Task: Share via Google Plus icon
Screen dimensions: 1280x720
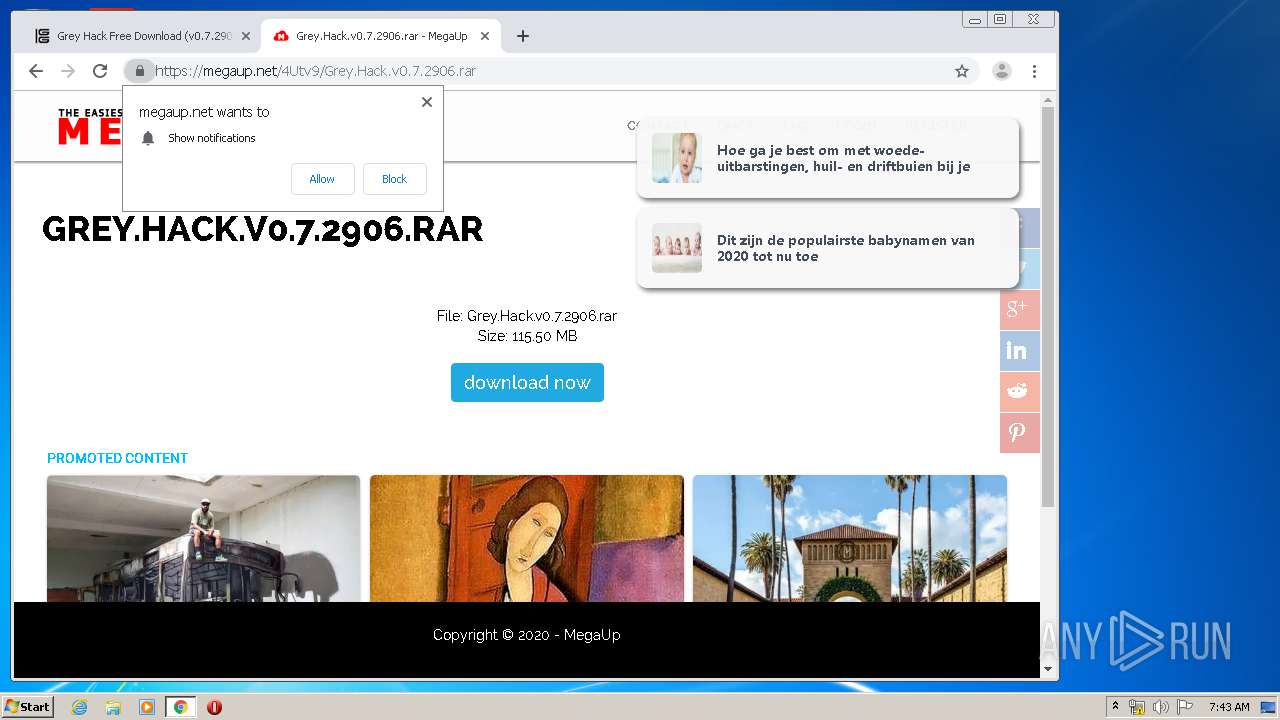Action: tap(1020, 309)
